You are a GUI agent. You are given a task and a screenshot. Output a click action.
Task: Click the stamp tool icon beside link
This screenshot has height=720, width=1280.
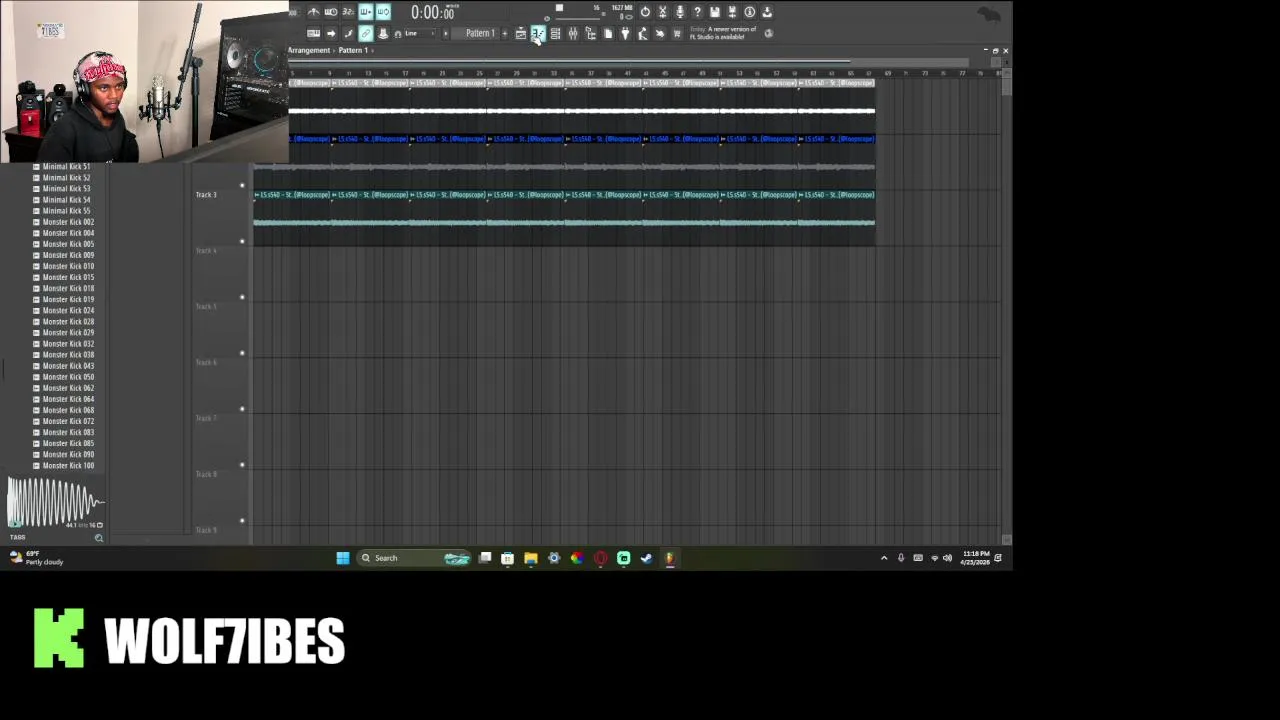point(383,33)
